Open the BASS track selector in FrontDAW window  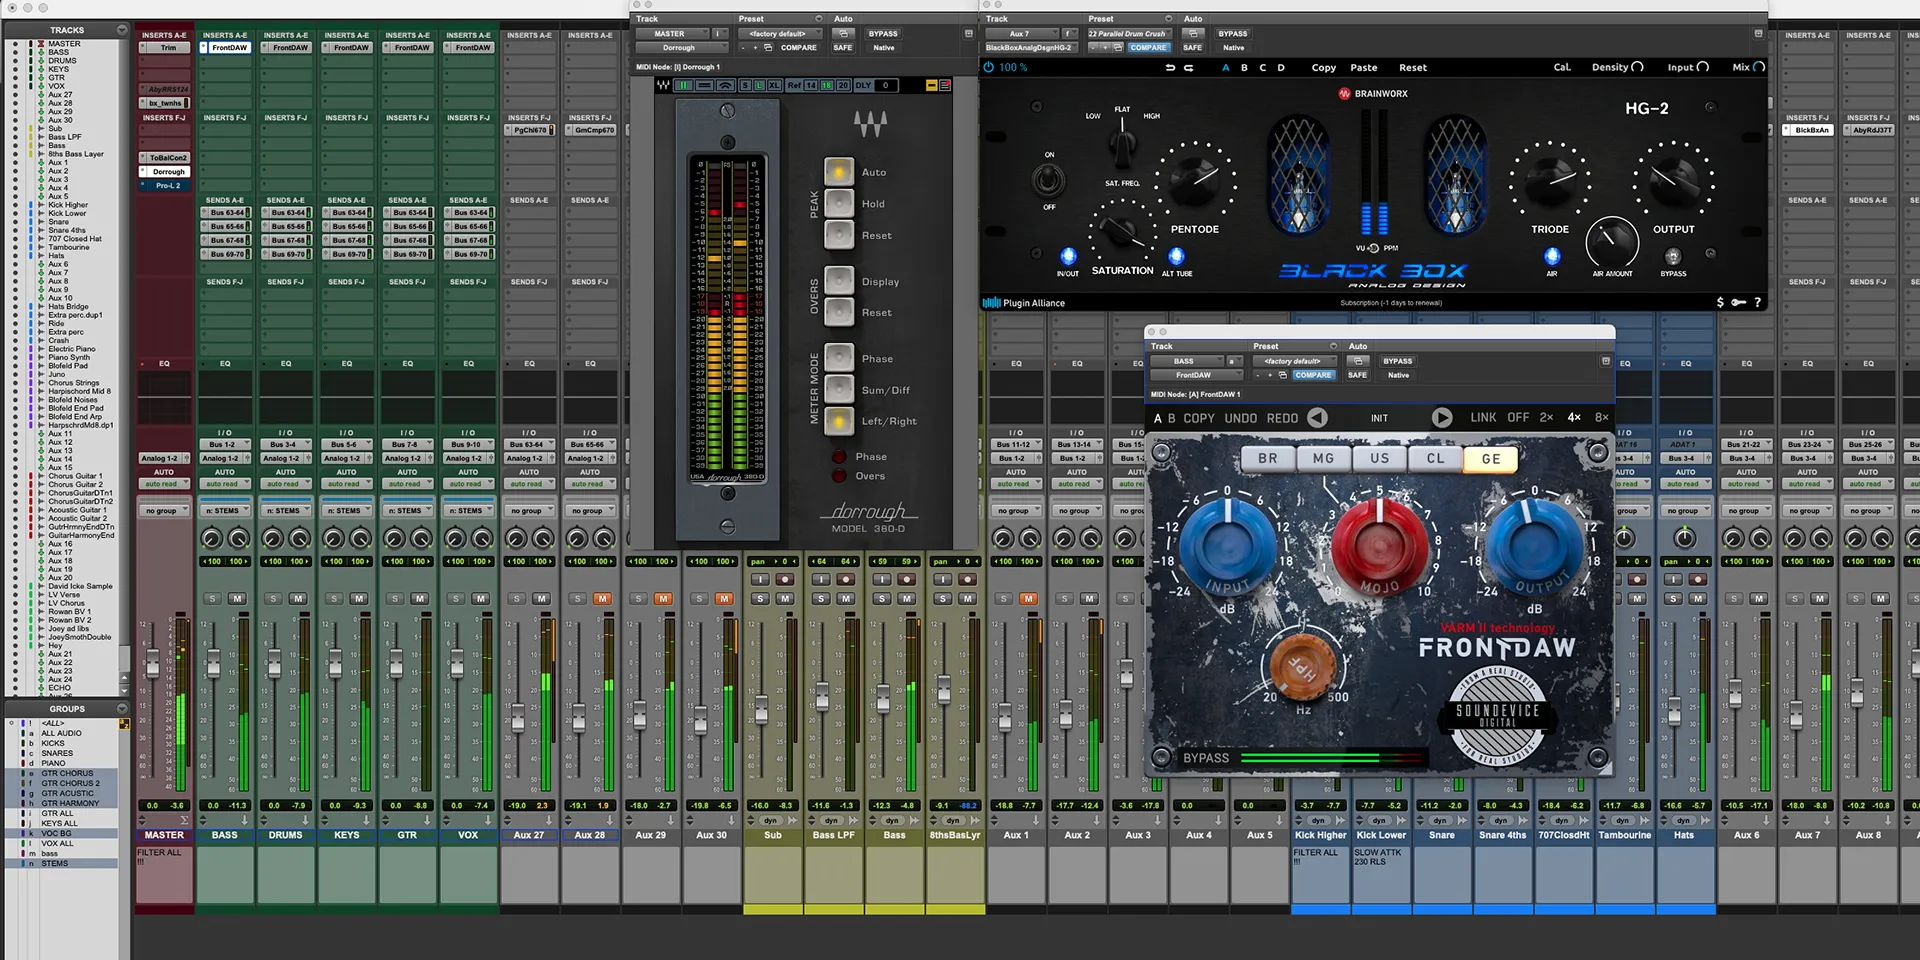click(x=1185, y=361)
